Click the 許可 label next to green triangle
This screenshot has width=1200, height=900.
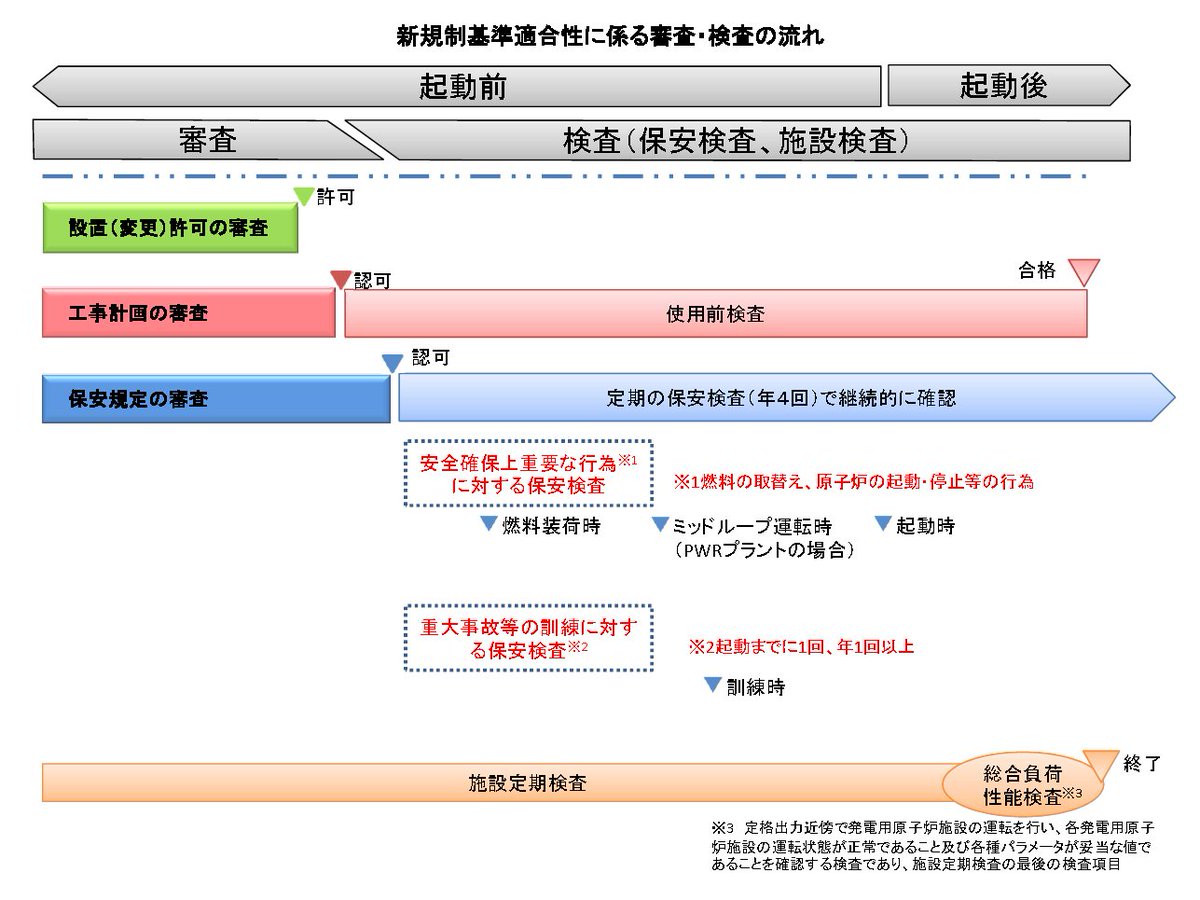click(x=335, y=198)
